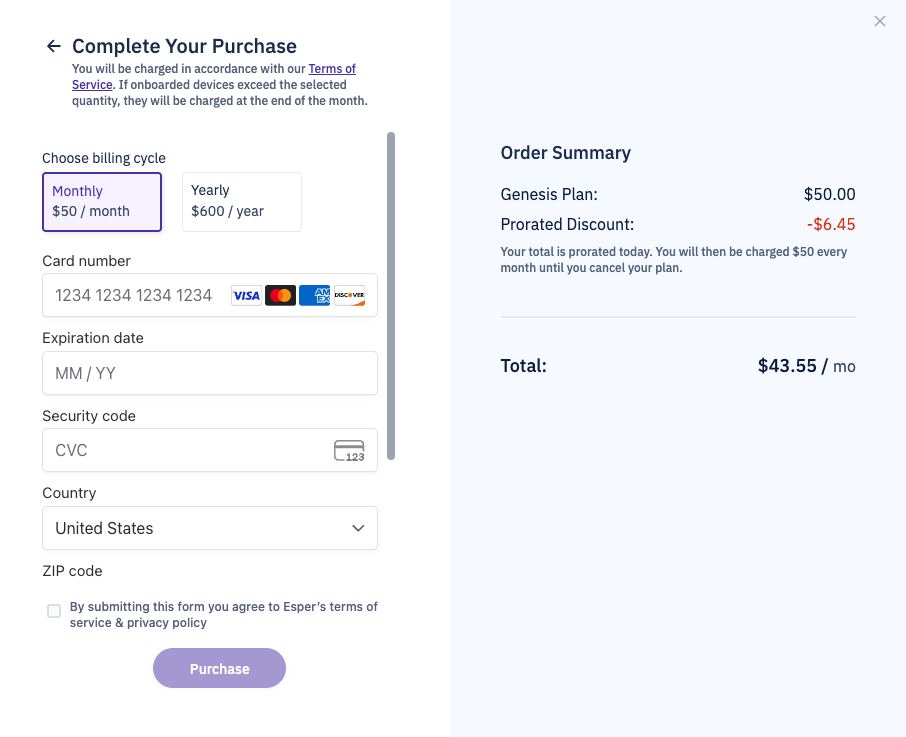Viewport: 906px width, 737px height.
Task: Click the Purchase button
Action: click(x=219, y=667)
